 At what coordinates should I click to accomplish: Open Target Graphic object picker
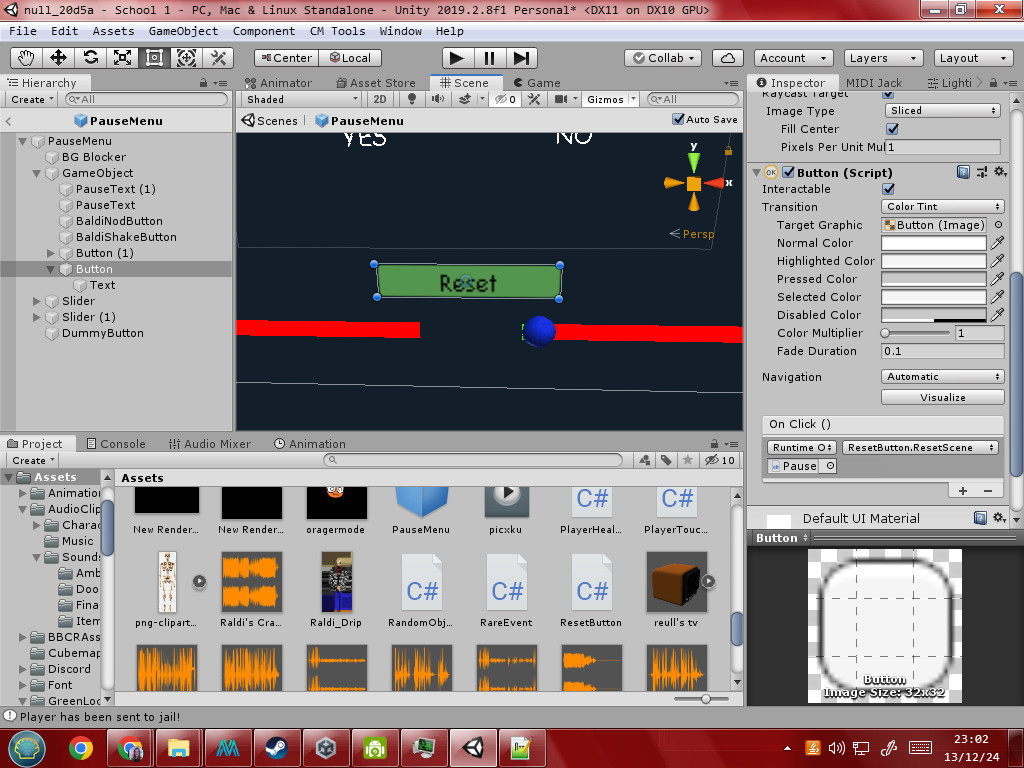999,225
